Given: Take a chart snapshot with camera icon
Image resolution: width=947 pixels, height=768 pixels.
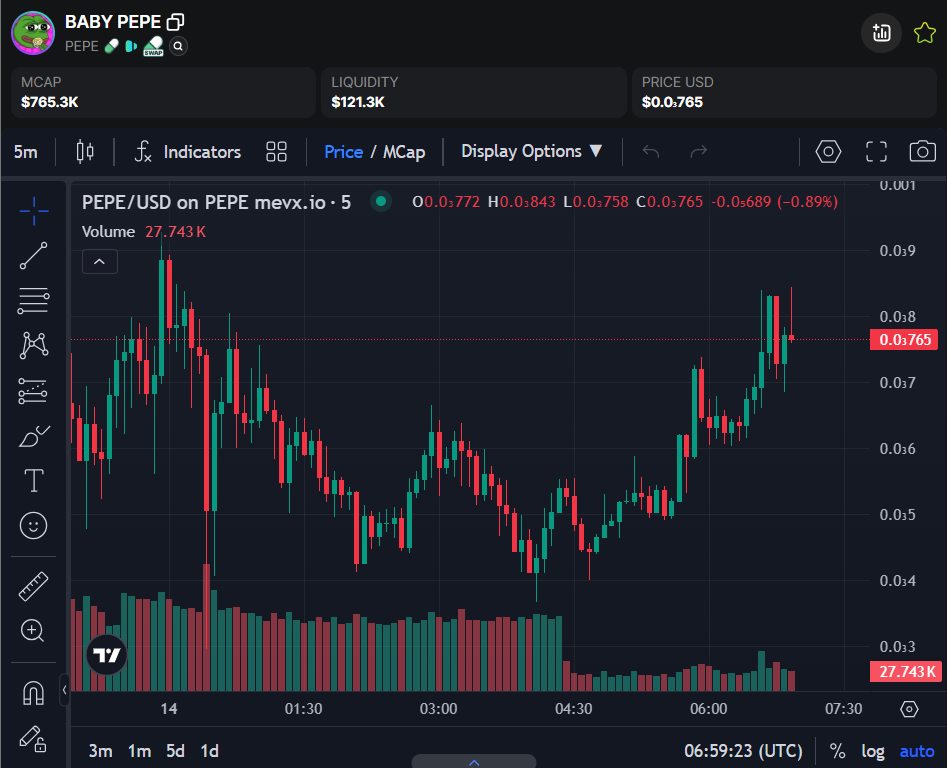Looking at the screenshot, I should pyautogui.click(x=922, y=152).
